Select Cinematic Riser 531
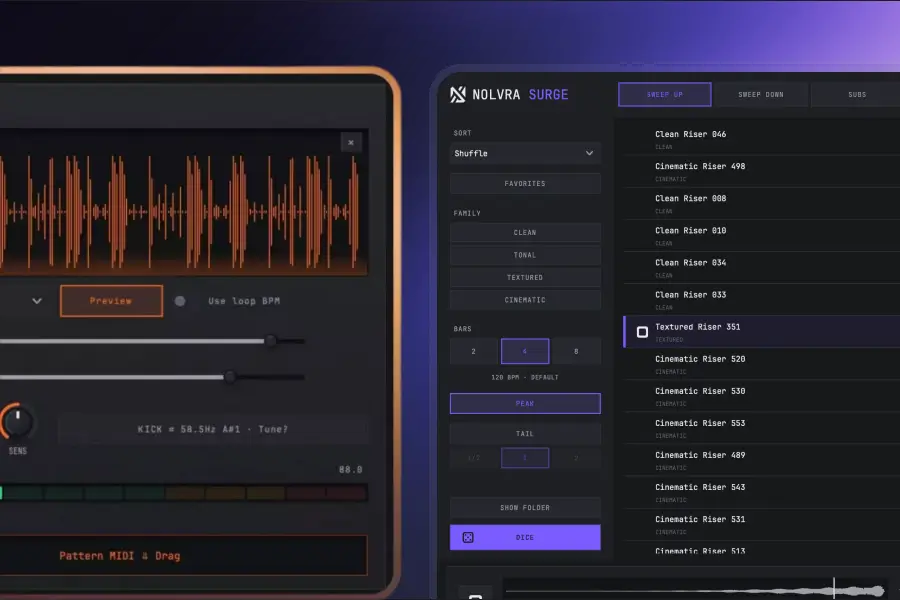This screenshot has width=900, height=600. (761, 524)
